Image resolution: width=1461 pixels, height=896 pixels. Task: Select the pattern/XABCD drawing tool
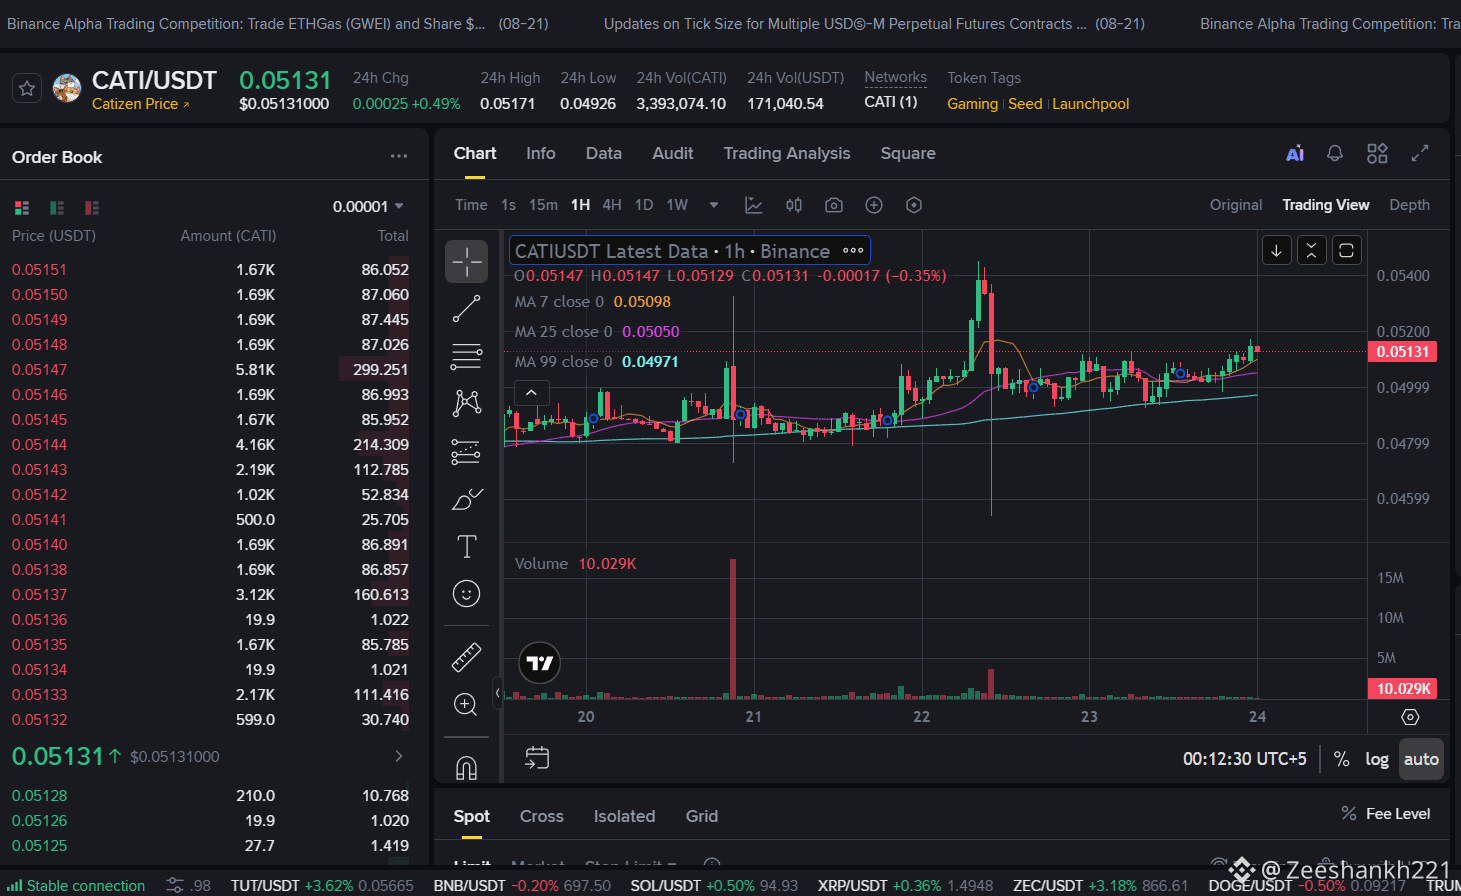pos(466,403)
